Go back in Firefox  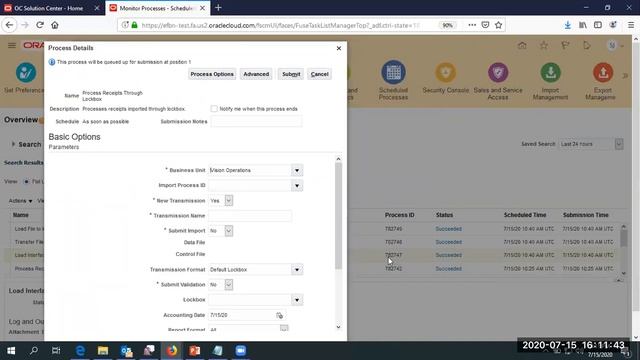[x=9, y=25]
